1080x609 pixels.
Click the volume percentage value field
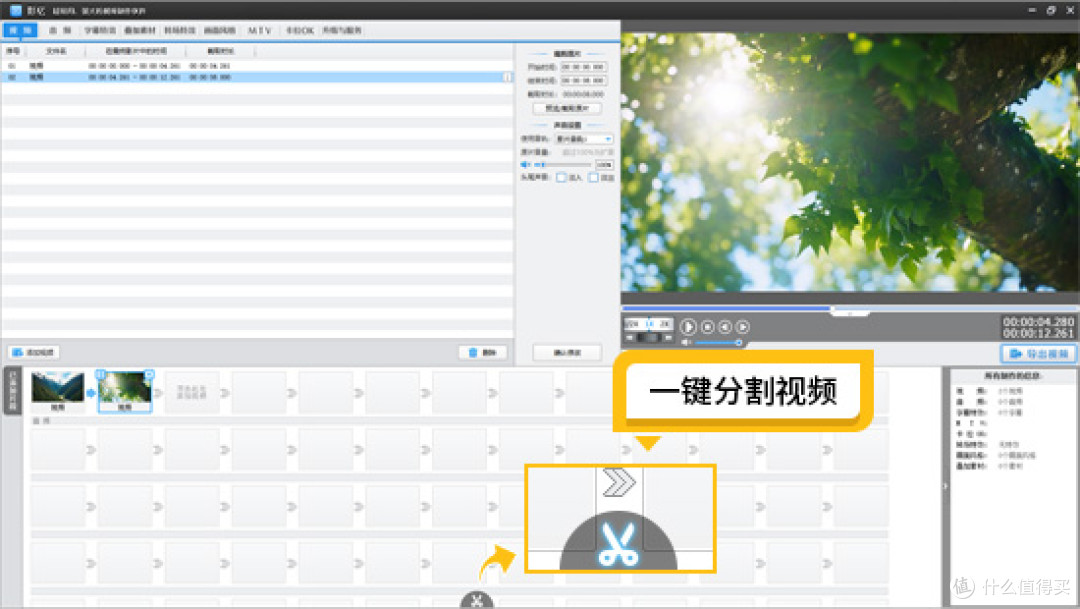point(604,165)
